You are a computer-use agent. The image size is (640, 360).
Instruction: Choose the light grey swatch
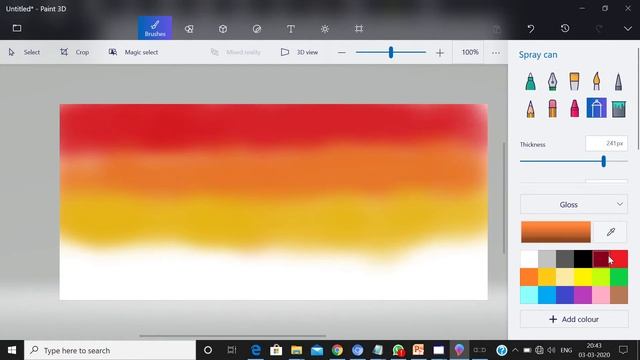[547, 259]
